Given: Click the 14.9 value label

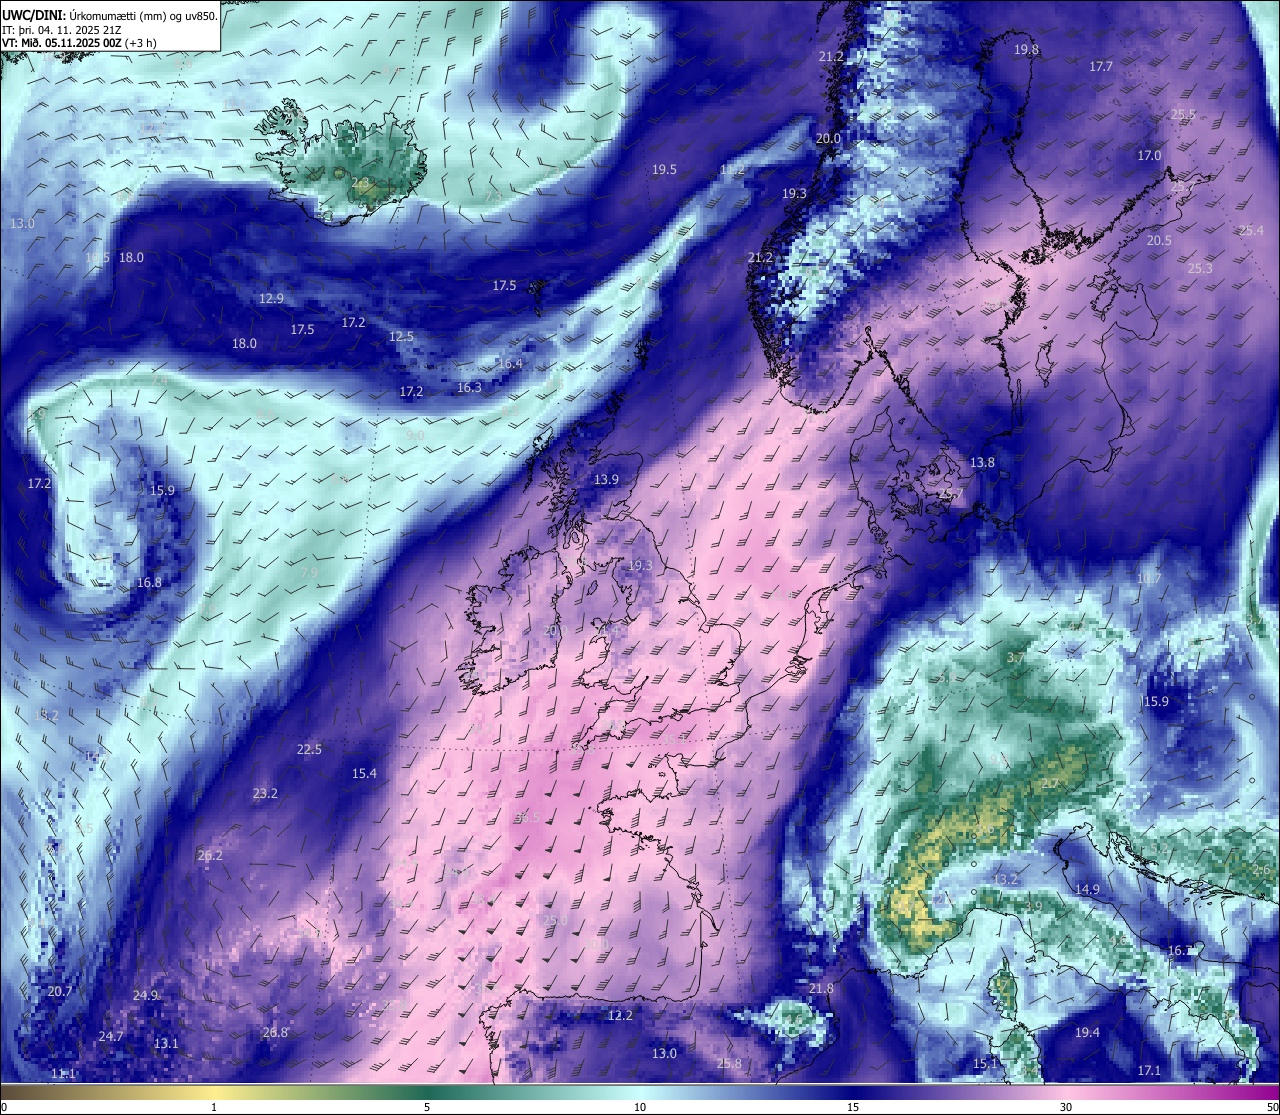Looking at the screenshot, I should click(1087, 889).
